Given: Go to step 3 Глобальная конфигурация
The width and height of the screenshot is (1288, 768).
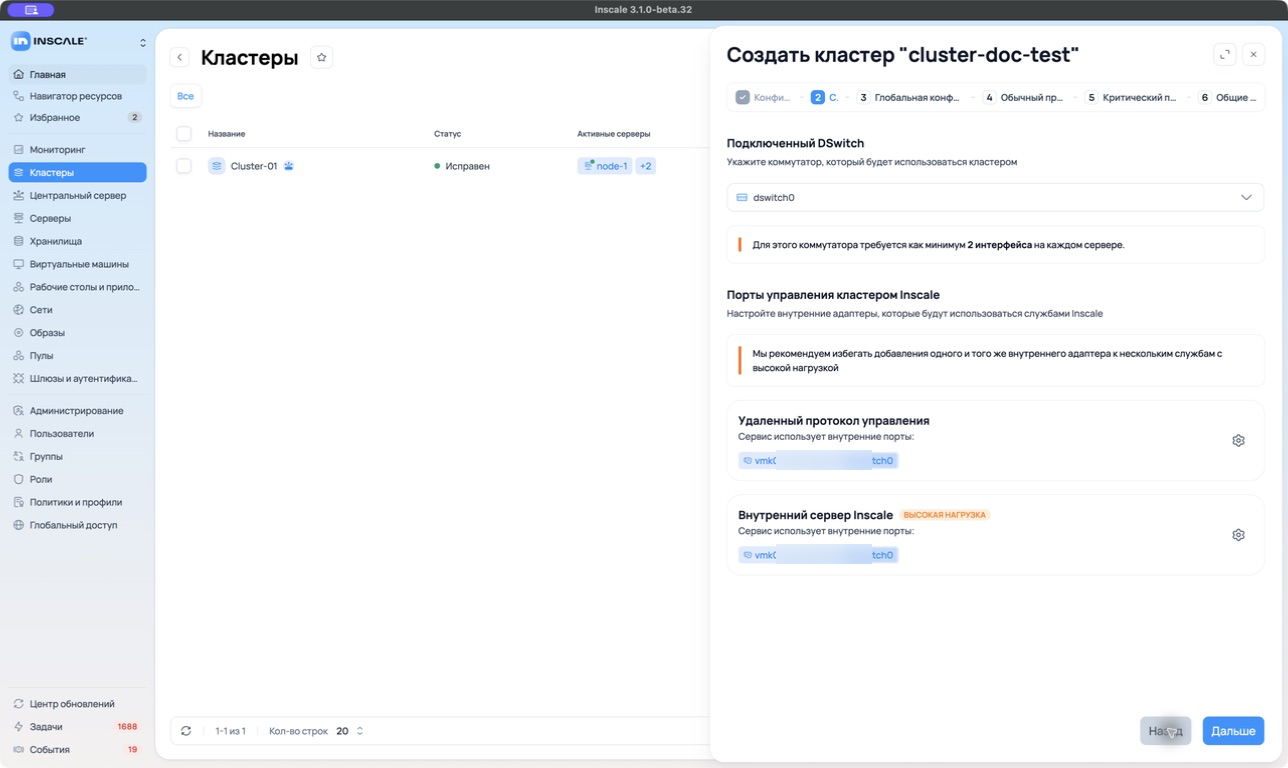Looking at the screenshot, I should click(x=909, y=98).
